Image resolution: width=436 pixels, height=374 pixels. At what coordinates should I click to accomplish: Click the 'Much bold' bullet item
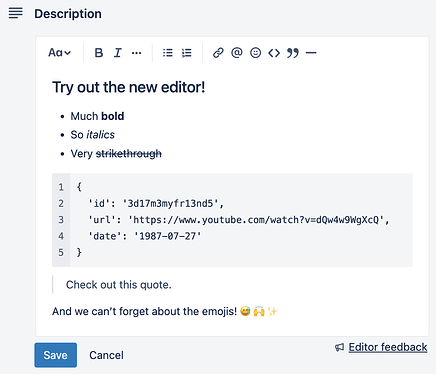97,116
